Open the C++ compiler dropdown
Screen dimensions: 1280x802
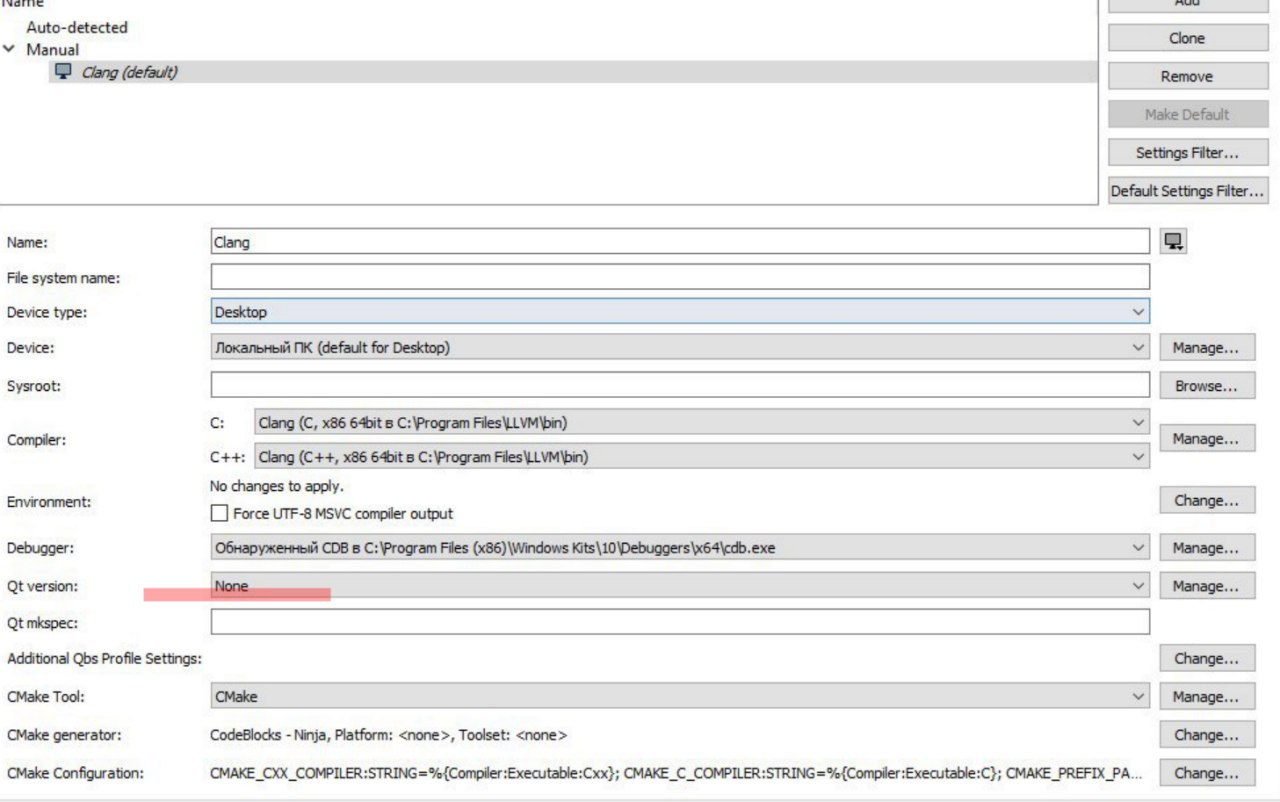click(702, 457)
